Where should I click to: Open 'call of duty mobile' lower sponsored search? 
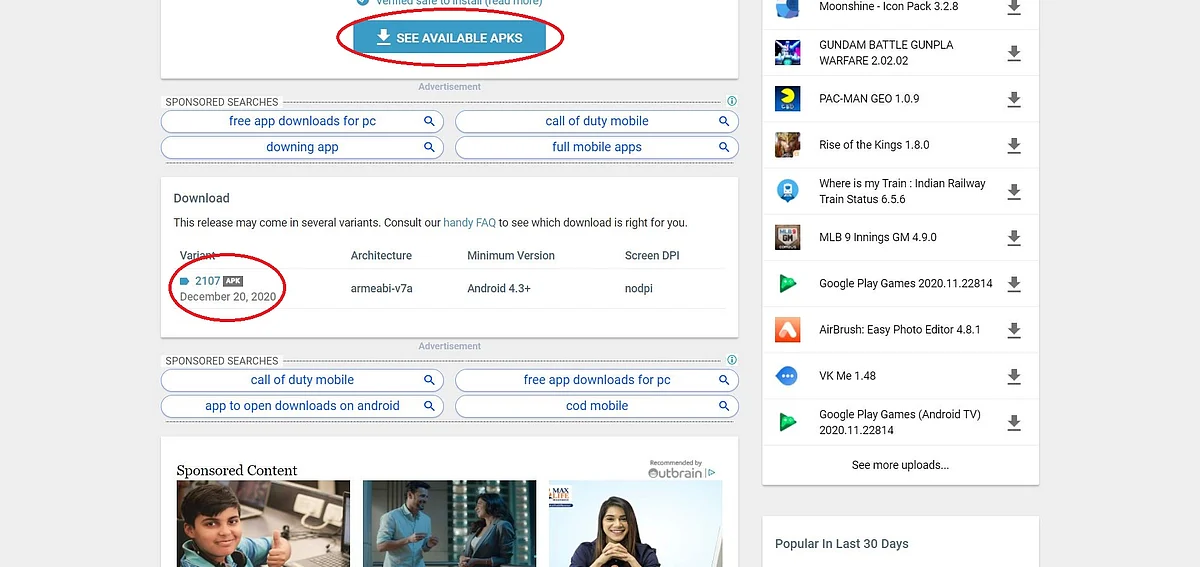pyautogui.click(x=302, y=380)
